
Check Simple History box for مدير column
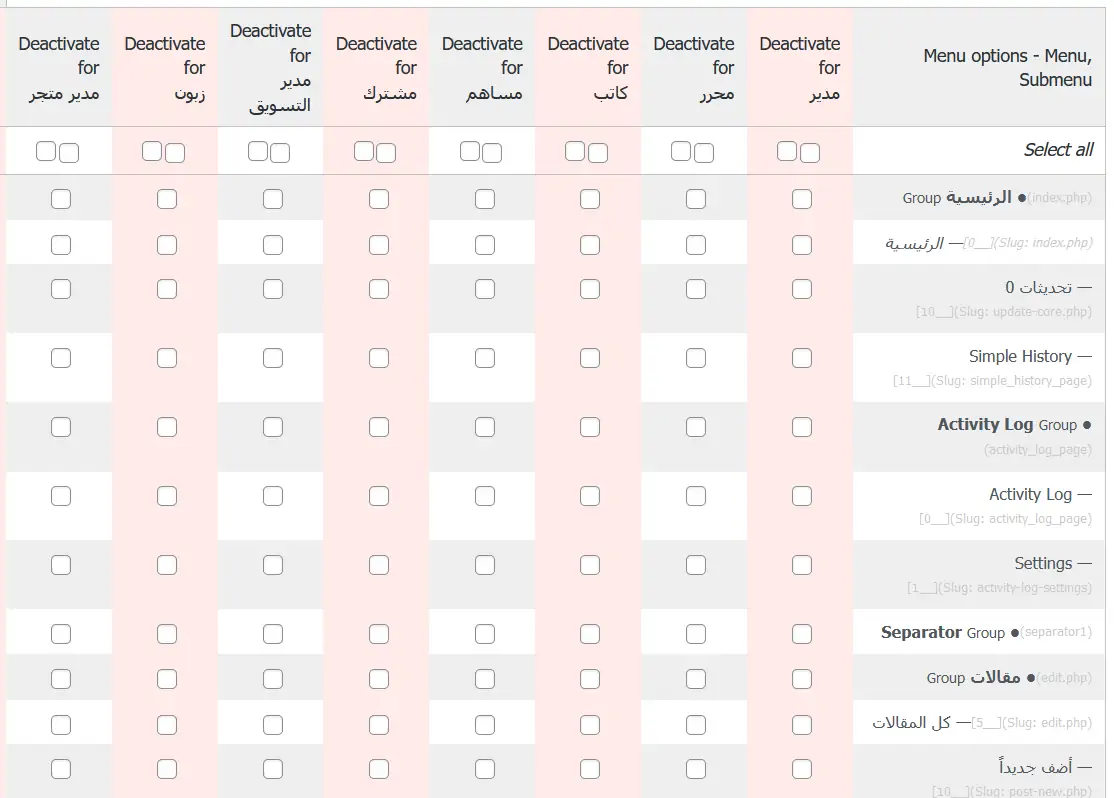click(802, 358)
